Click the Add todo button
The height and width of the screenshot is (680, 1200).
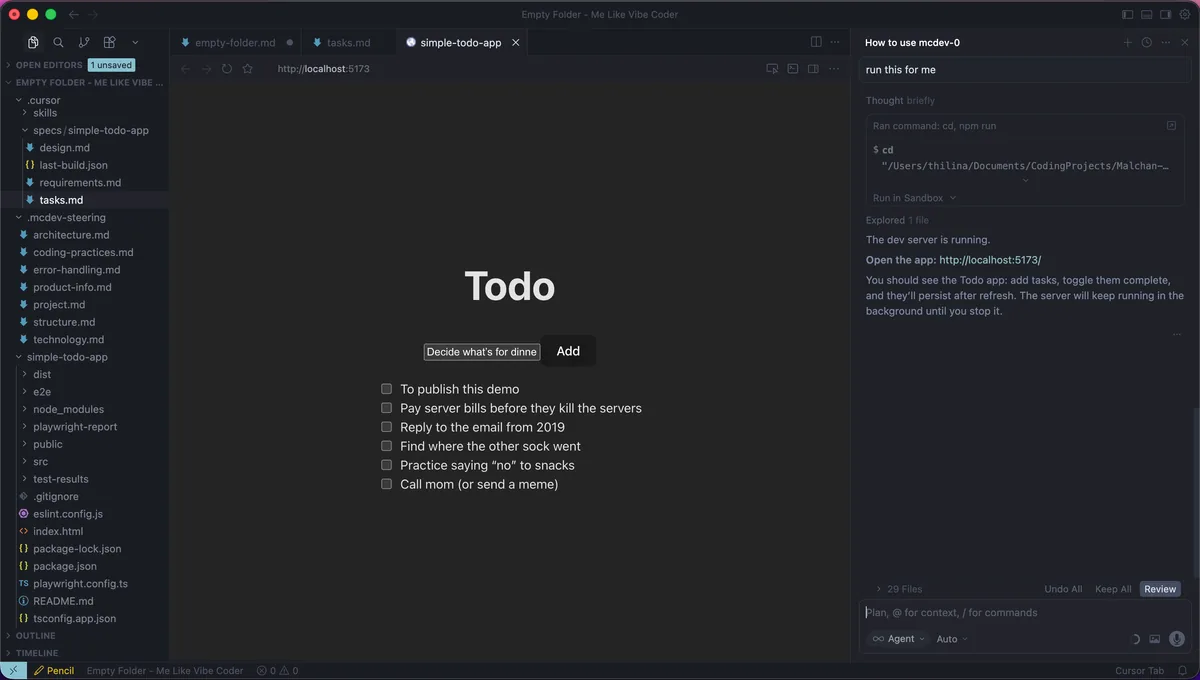(x=568, y=351)
